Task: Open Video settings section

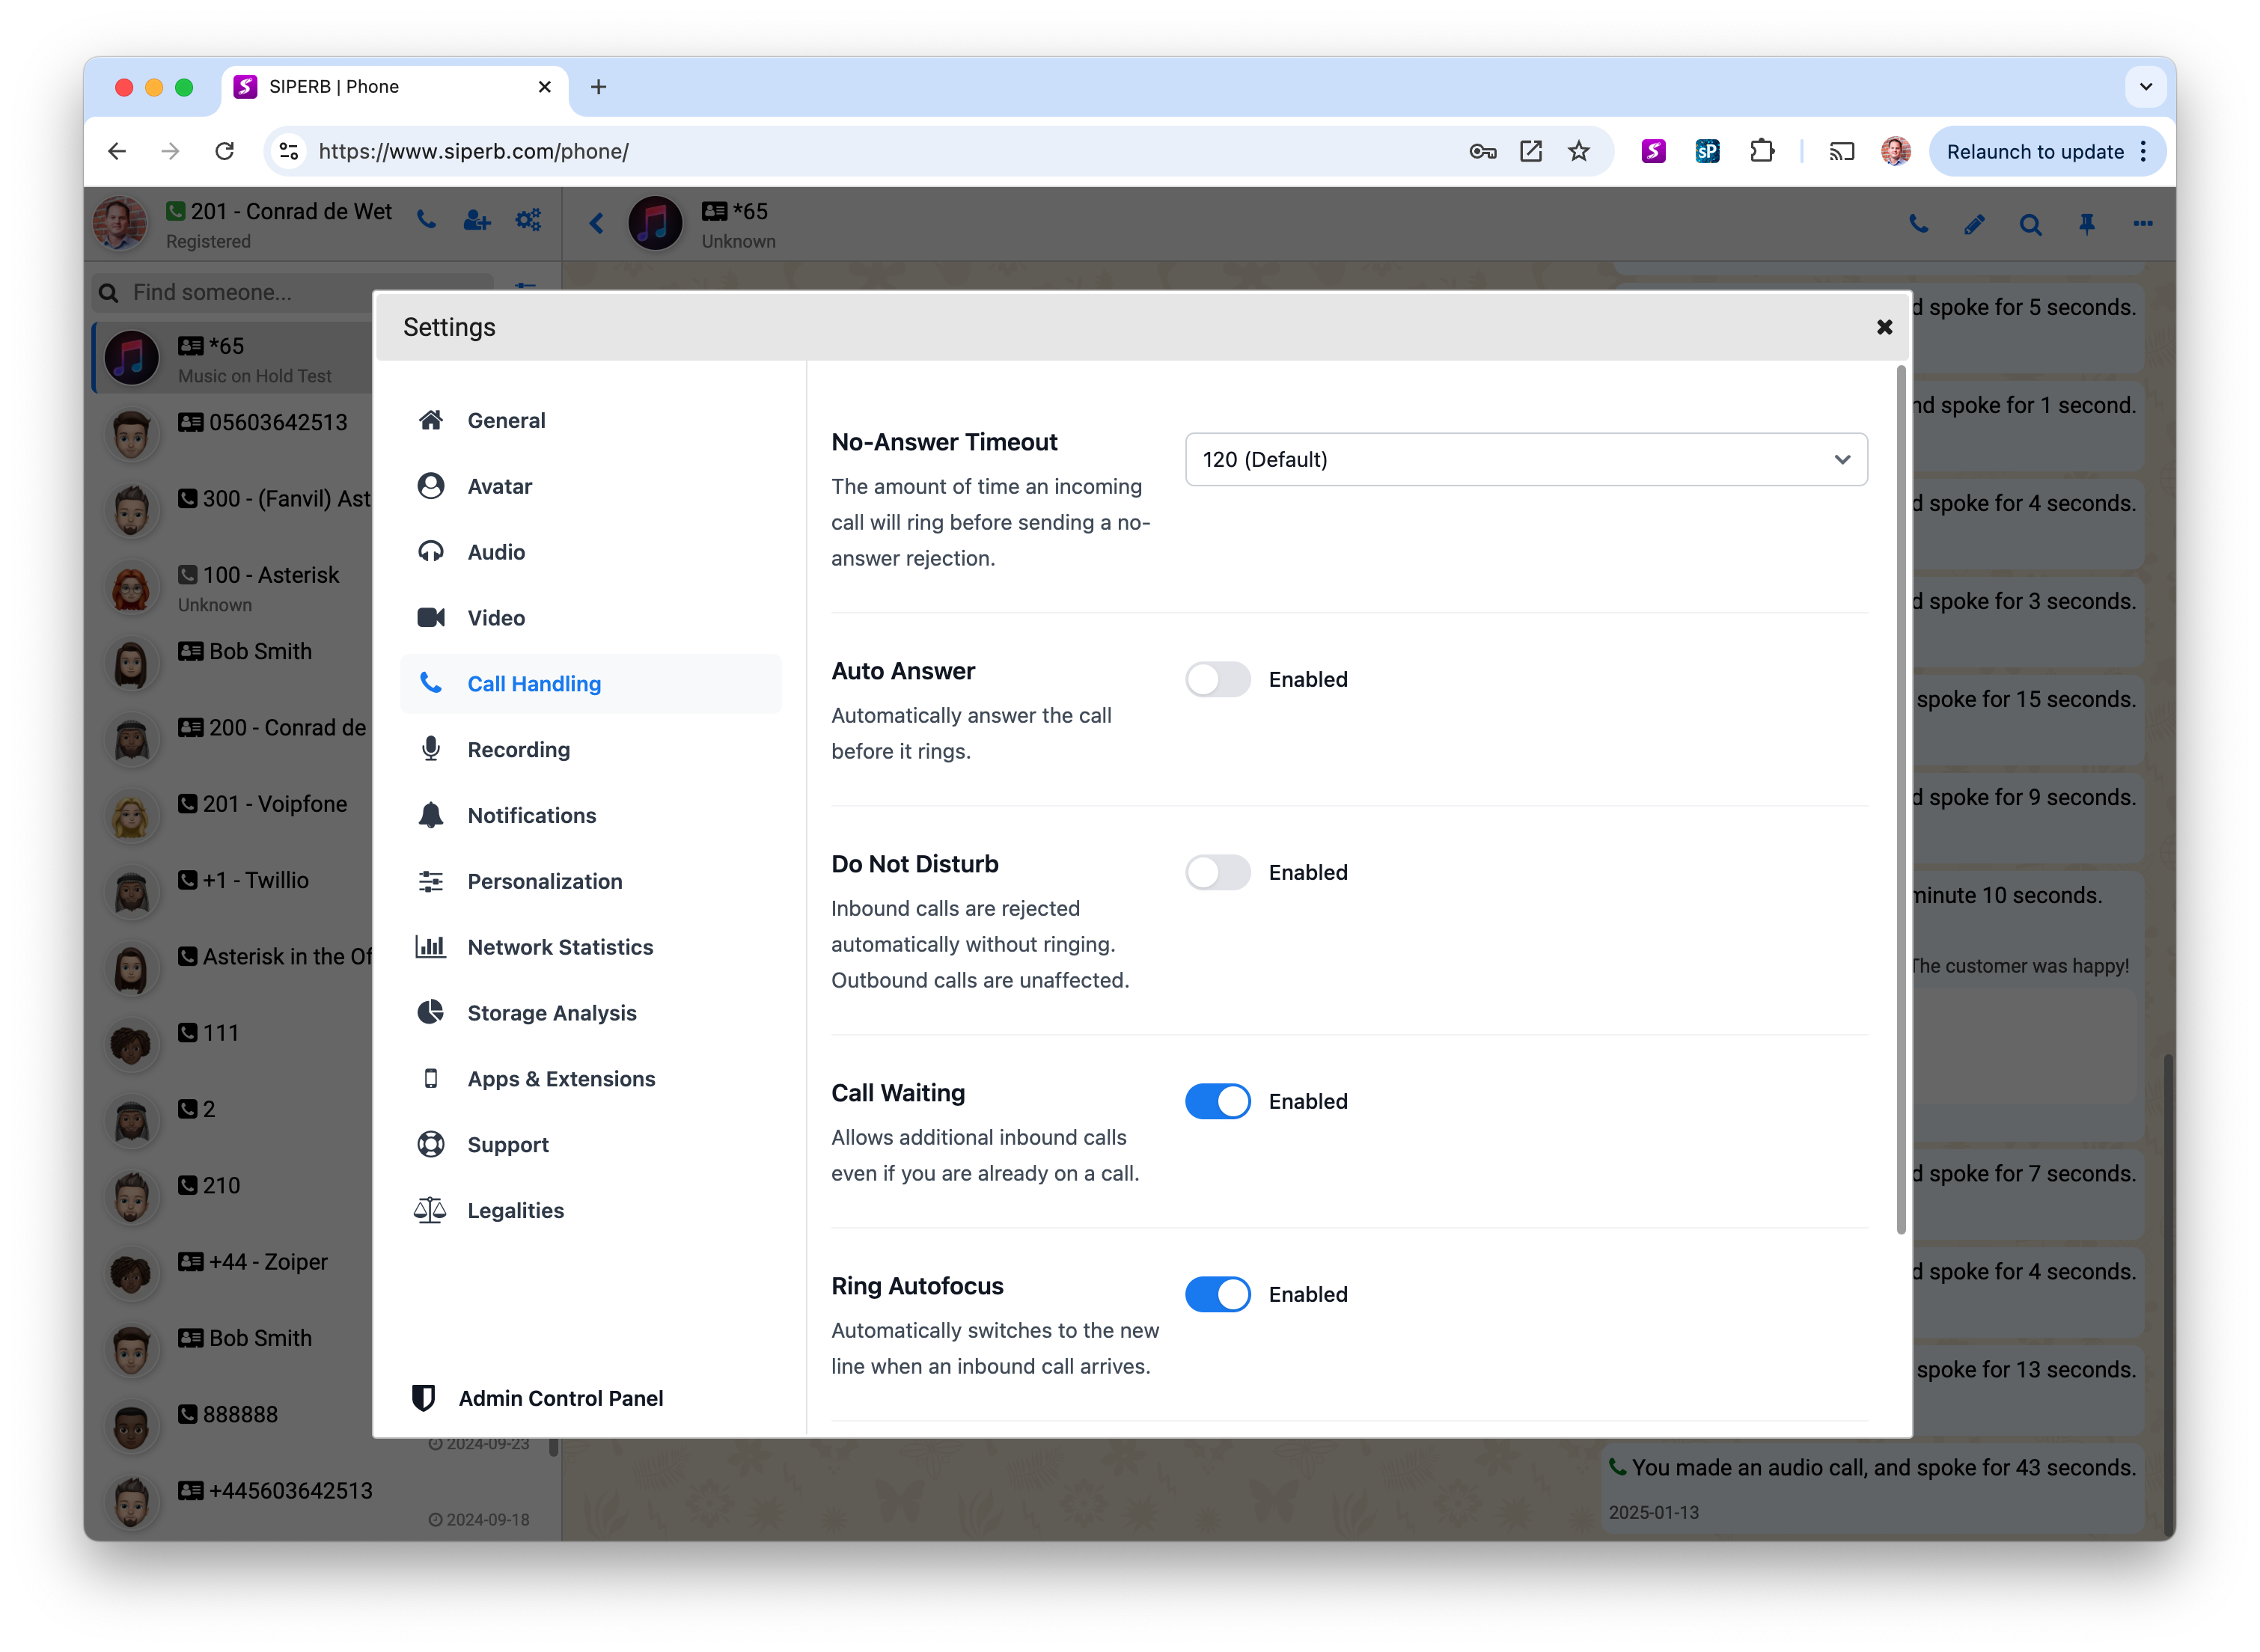Action: [x=590, y=618]
